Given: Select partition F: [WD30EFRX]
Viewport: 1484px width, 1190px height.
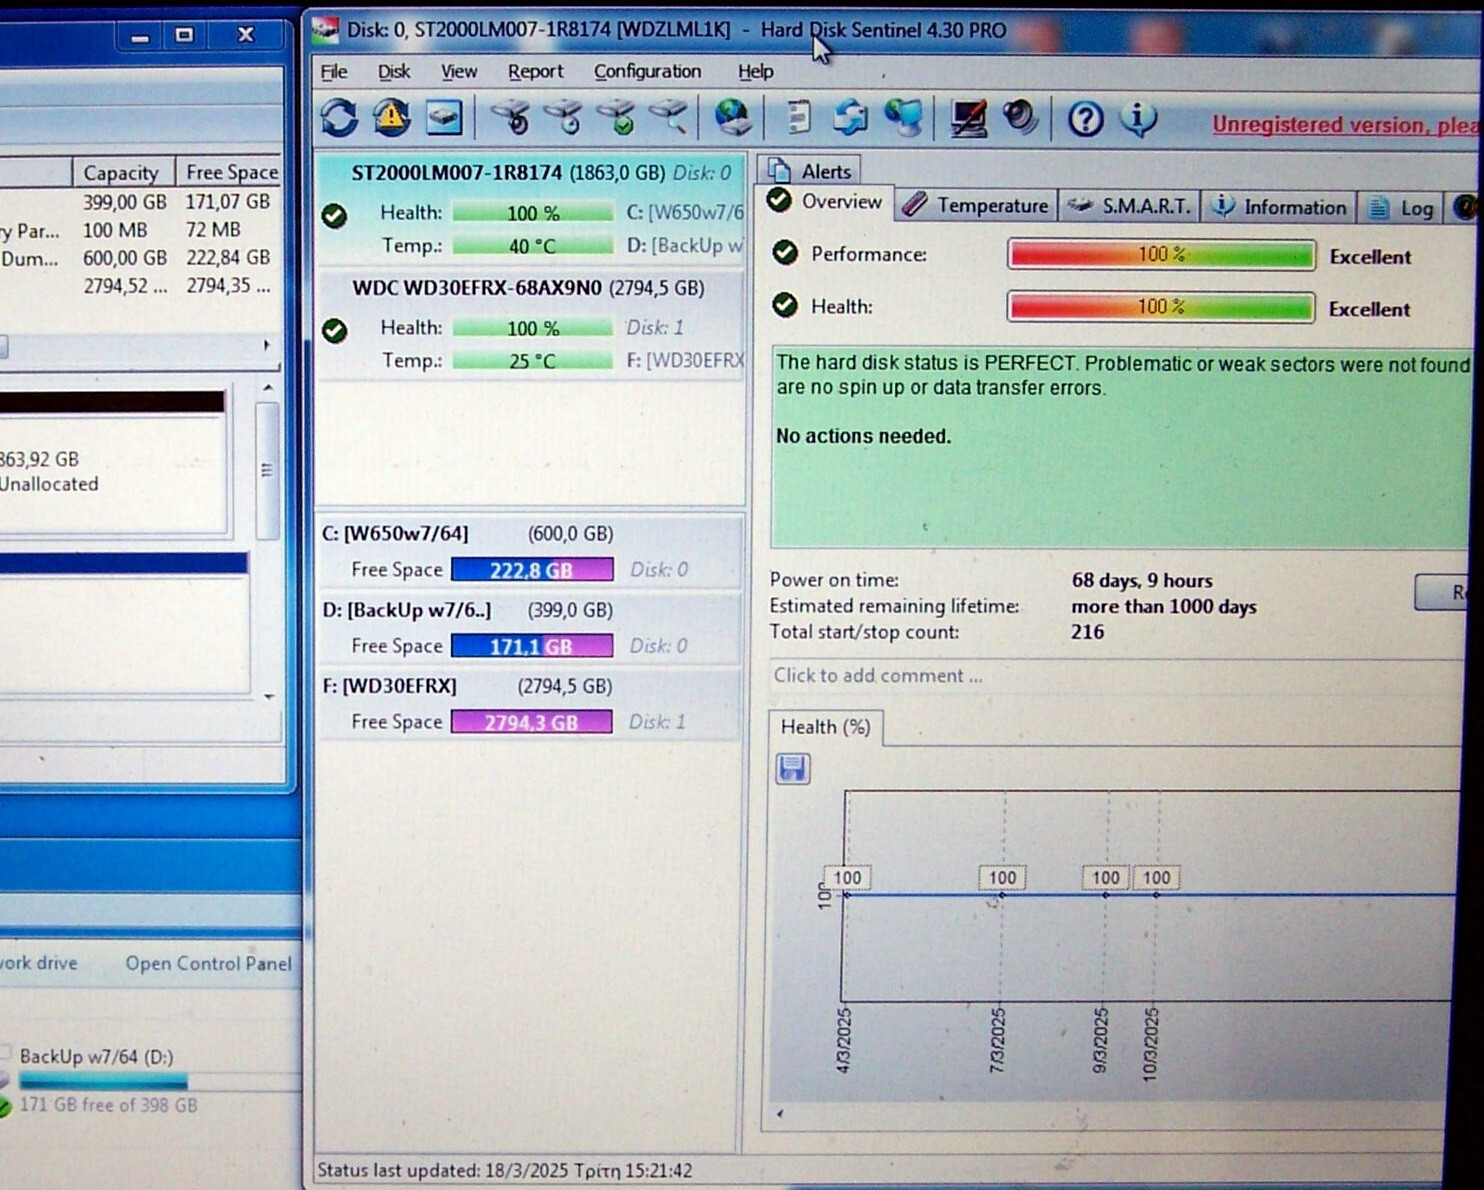Looking at the screenshot, I should tap(530, 703).
